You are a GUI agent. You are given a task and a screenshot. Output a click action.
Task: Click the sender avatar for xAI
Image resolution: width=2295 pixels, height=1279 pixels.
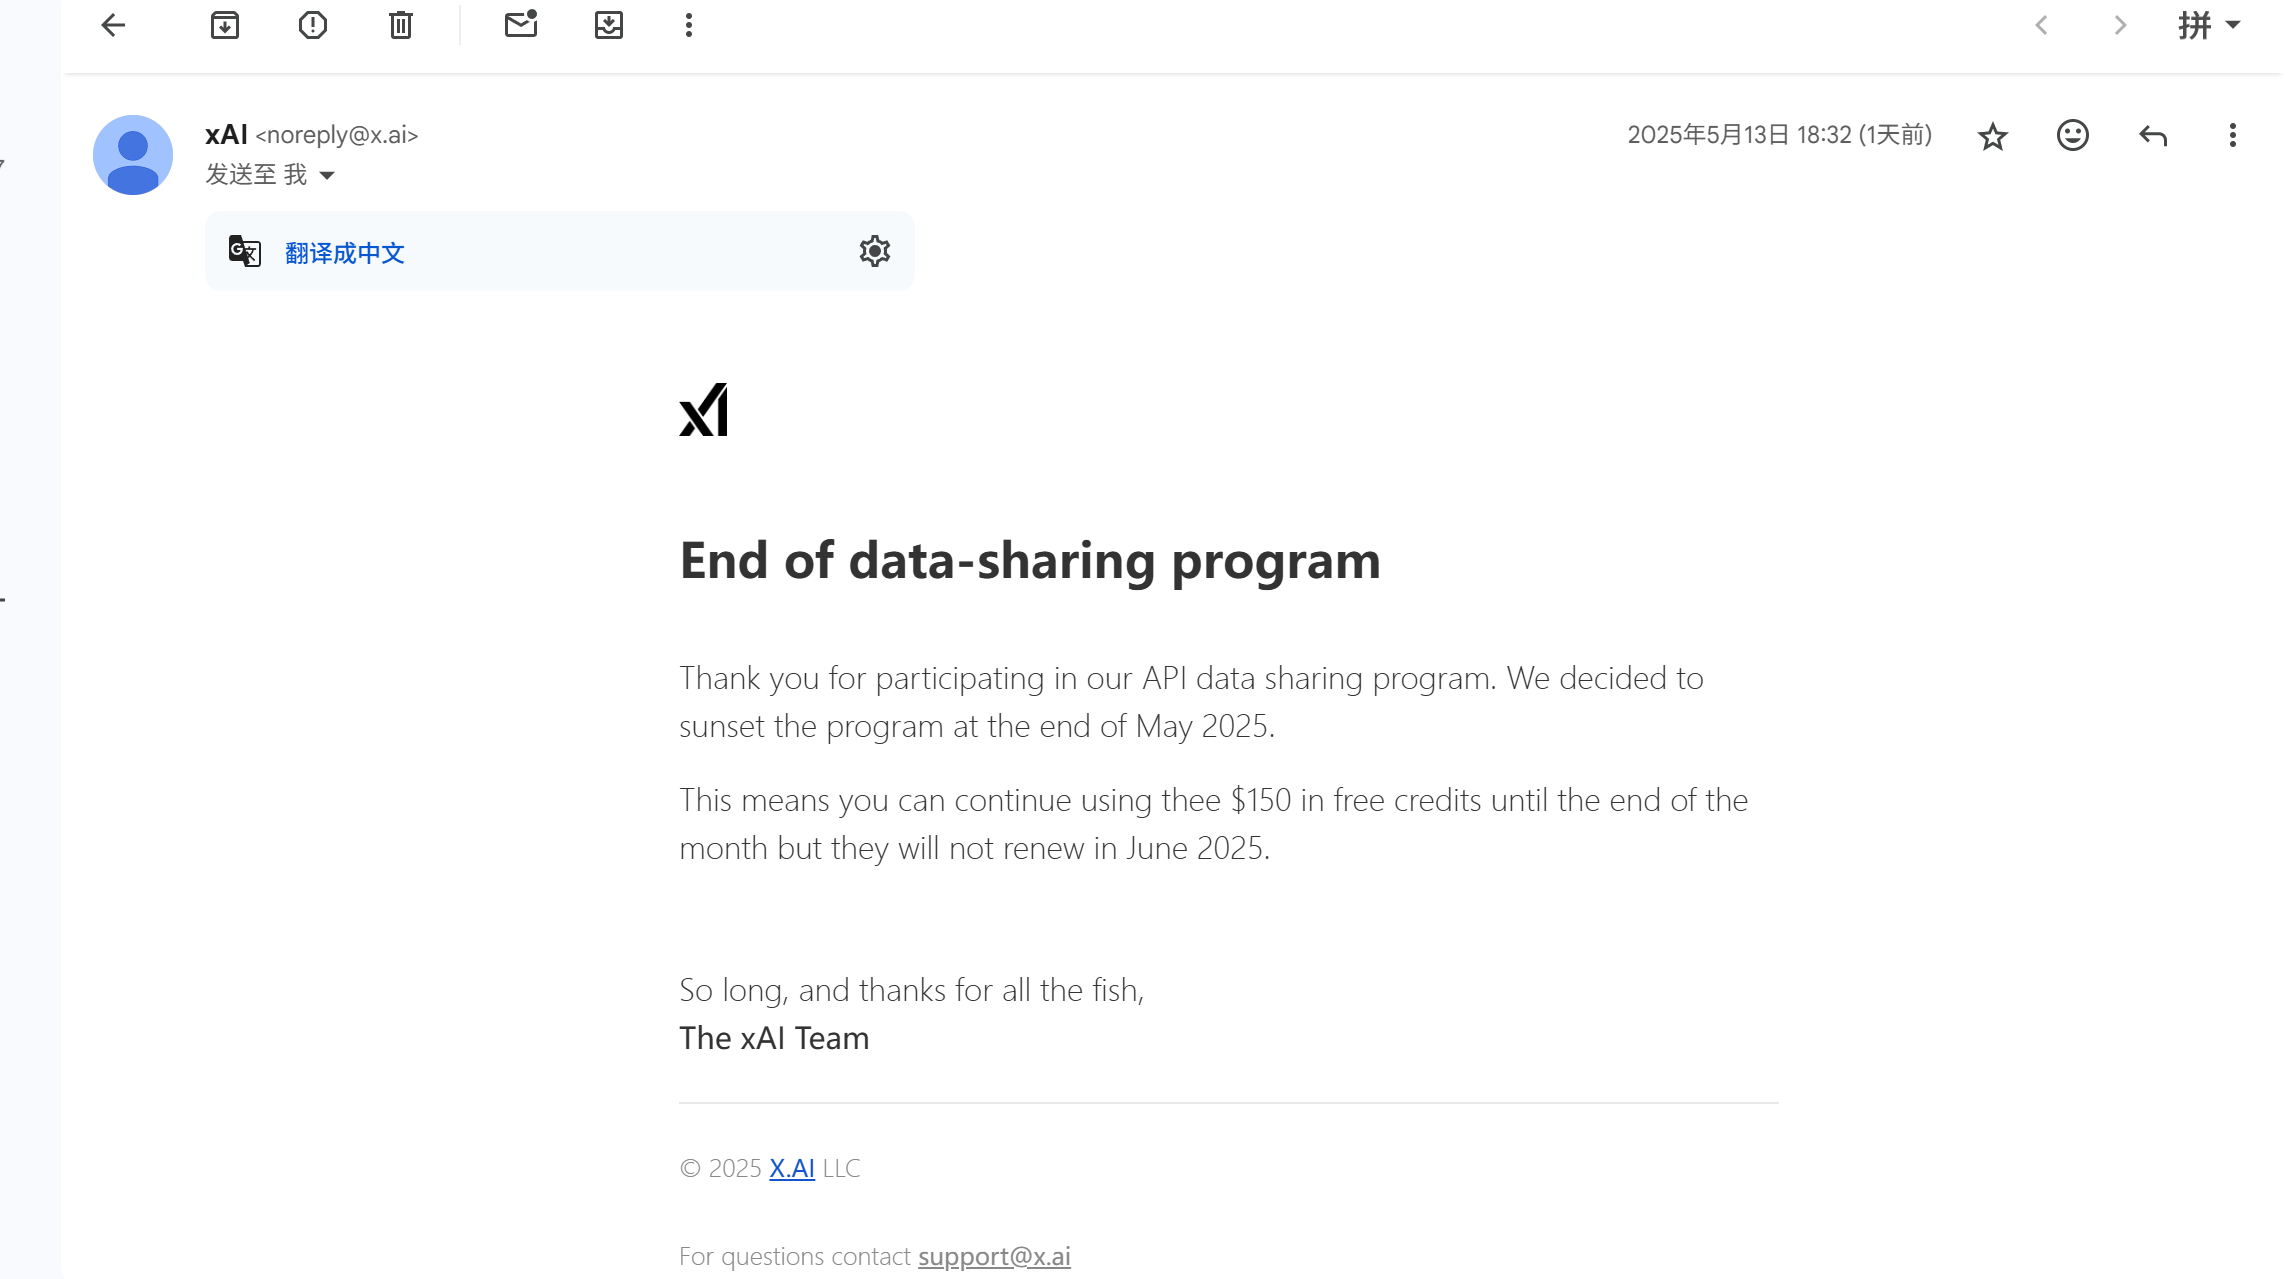point(133,155)
